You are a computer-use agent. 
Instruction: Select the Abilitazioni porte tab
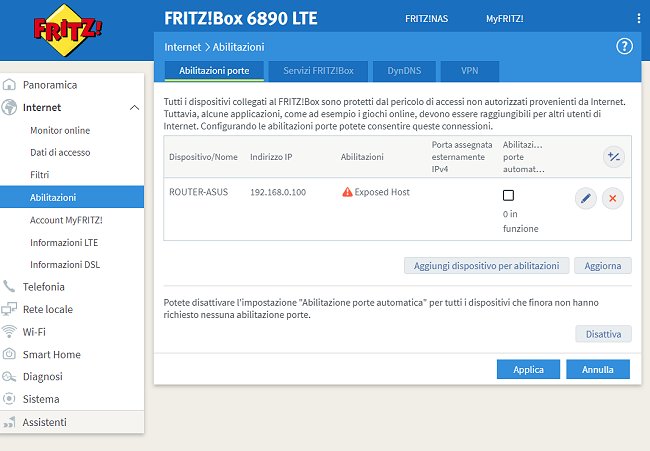pos(214,71)
